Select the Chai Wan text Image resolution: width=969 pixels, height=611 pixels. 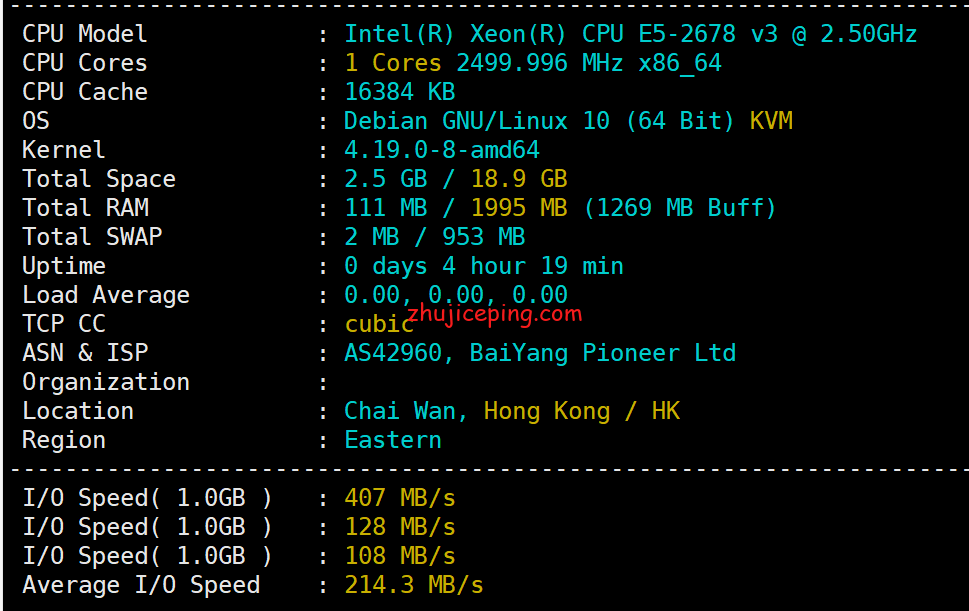[x=401, y=411]
